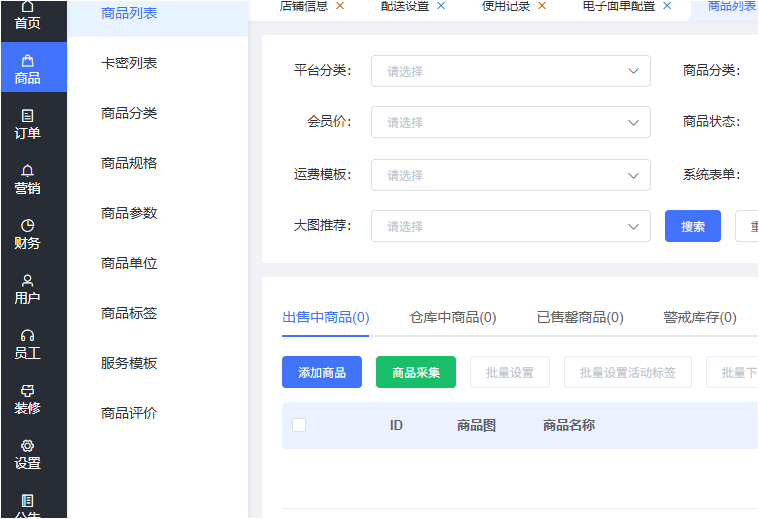759x519 pixels.
Task: Click the 商品图 column header
Action: [x=477, y=426]
